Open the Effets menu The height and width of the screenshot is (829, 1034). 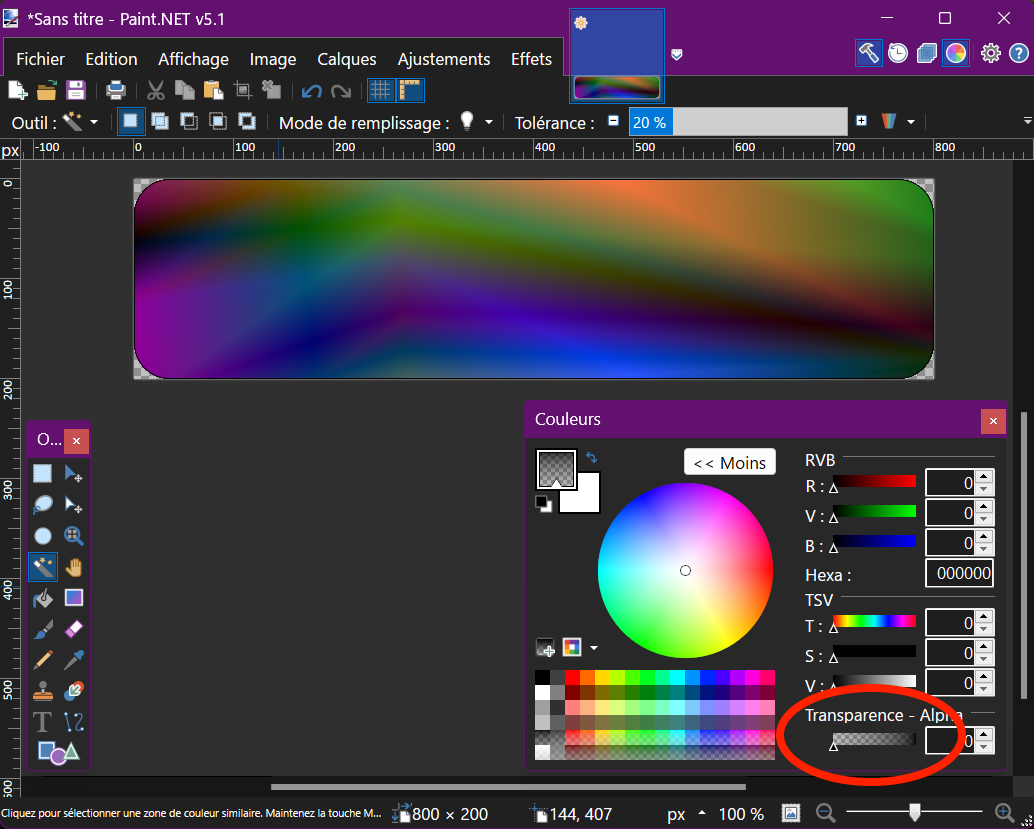coord(532,59)
